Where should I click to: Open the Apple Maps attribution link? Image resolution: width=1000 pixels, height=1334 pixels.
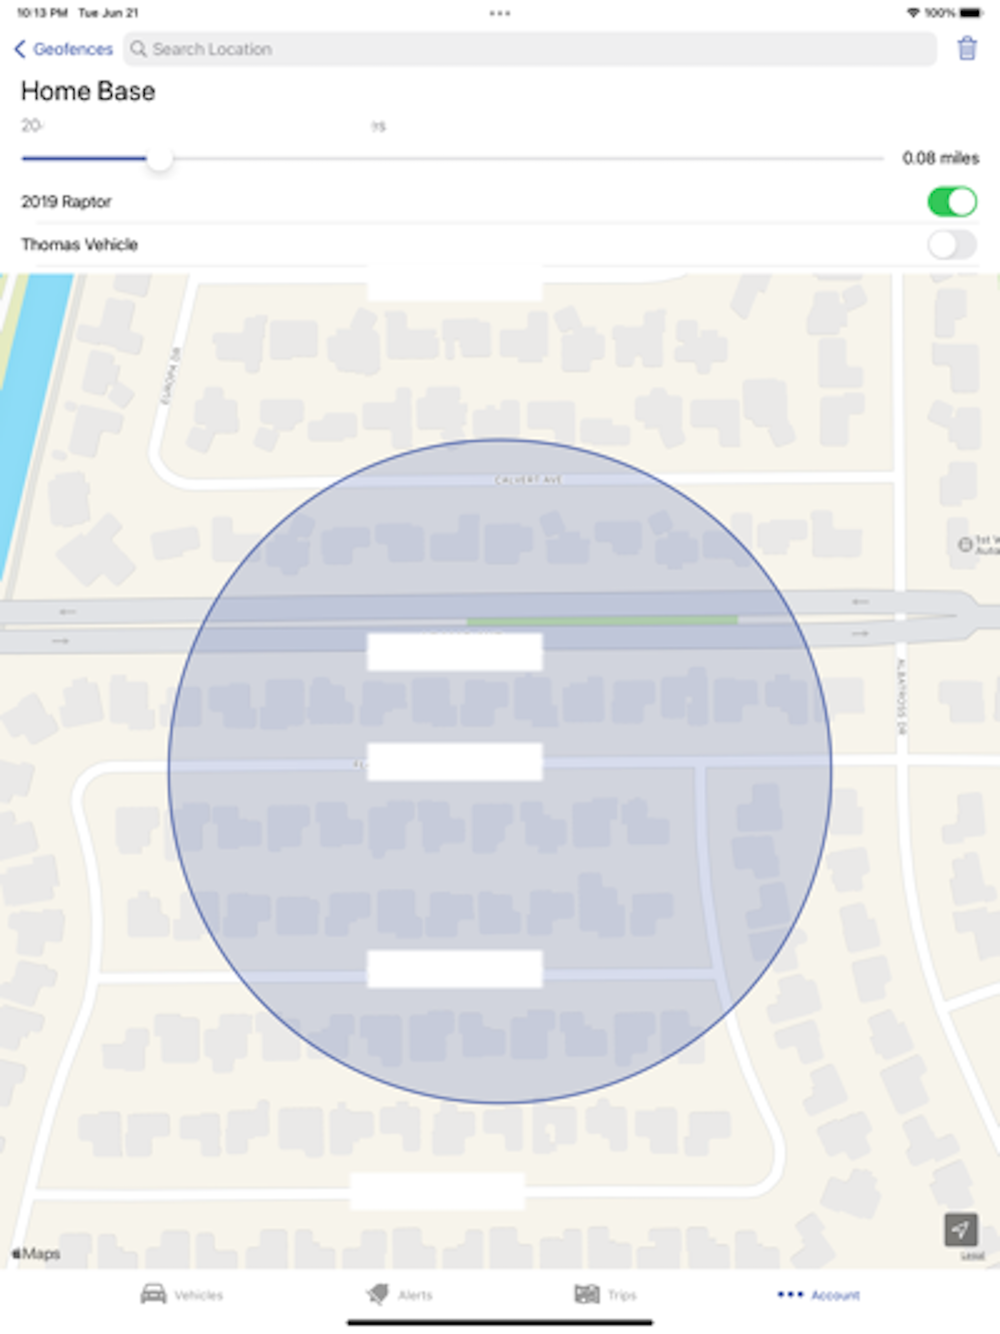(x=36, y=1253)
